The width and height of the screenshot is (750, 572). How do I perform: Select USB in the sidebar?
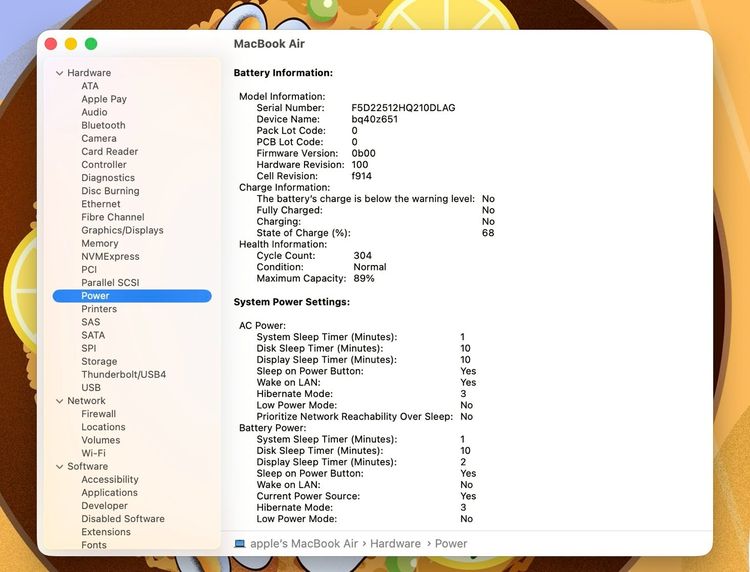point(91,388)
